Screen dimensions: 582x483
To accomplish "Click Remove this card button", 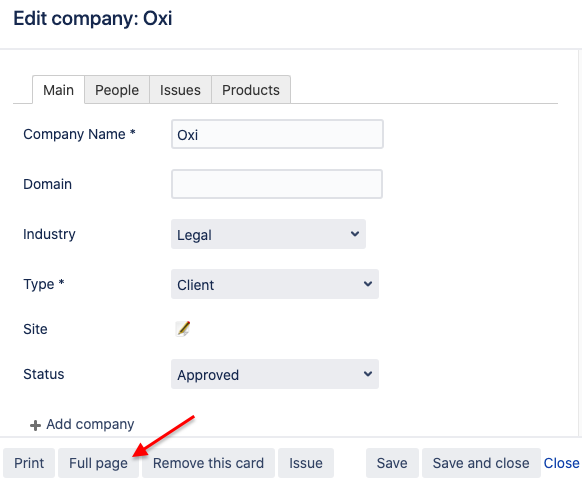I will pos(208,463).
